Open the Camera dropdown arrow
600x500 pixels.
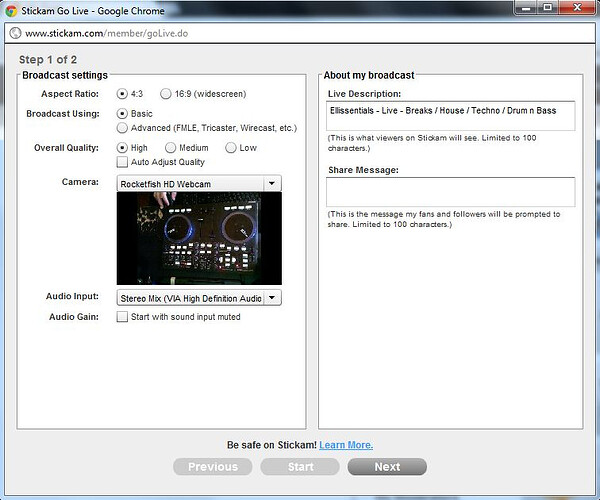(272, 184)
